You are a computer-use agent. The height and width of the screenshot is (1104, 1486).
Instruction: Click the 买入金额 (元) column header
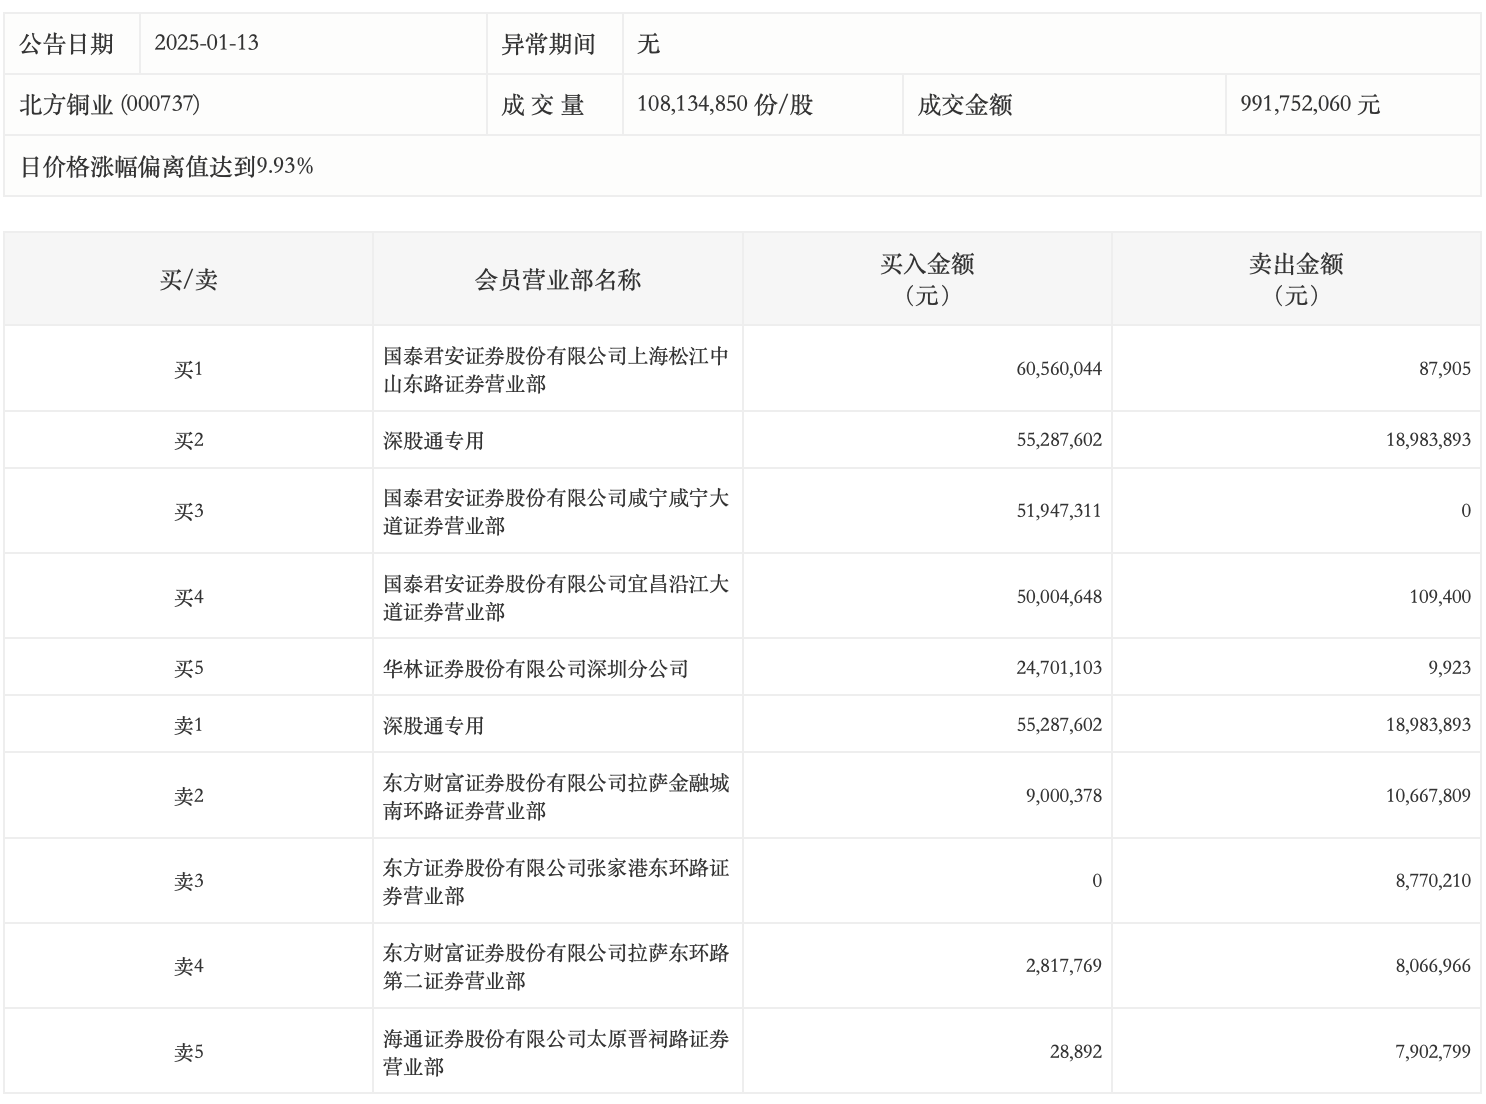(926, 279)
